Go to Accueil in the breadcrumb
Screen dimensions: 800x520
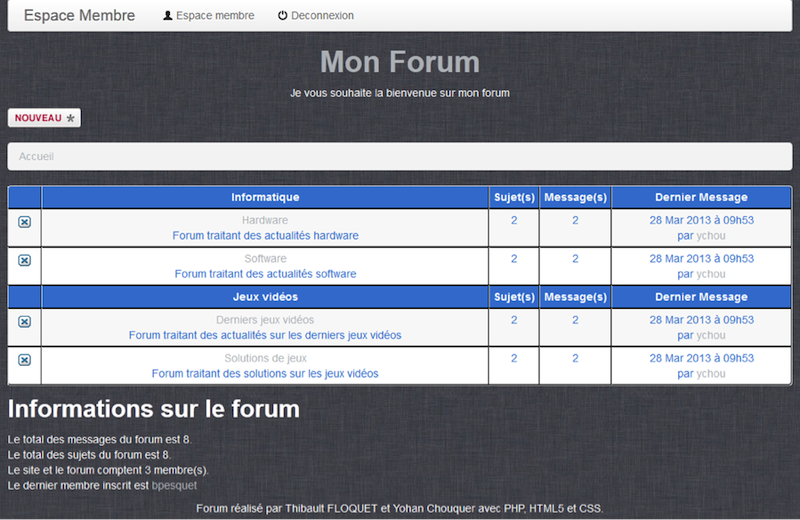click(x=36, y=156)
